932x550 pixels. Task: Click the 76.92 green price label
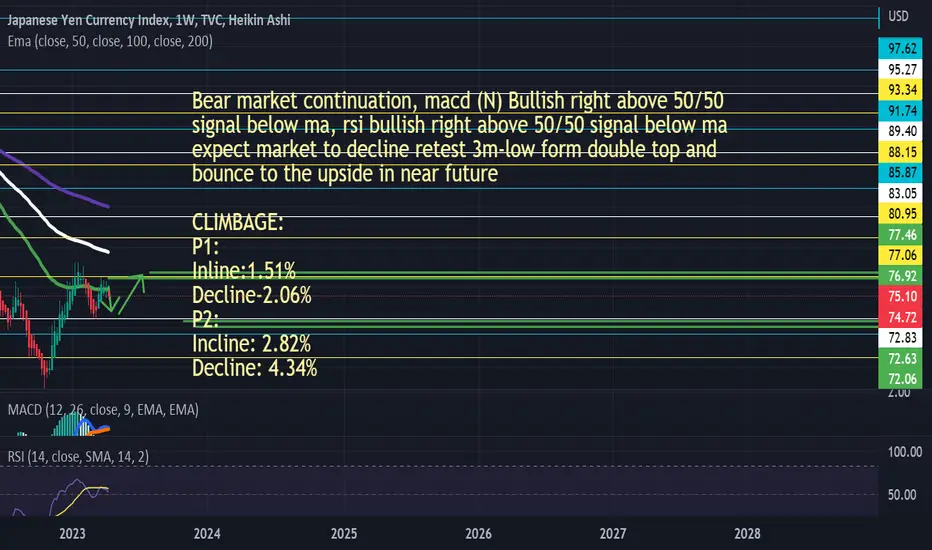point(901,276)
